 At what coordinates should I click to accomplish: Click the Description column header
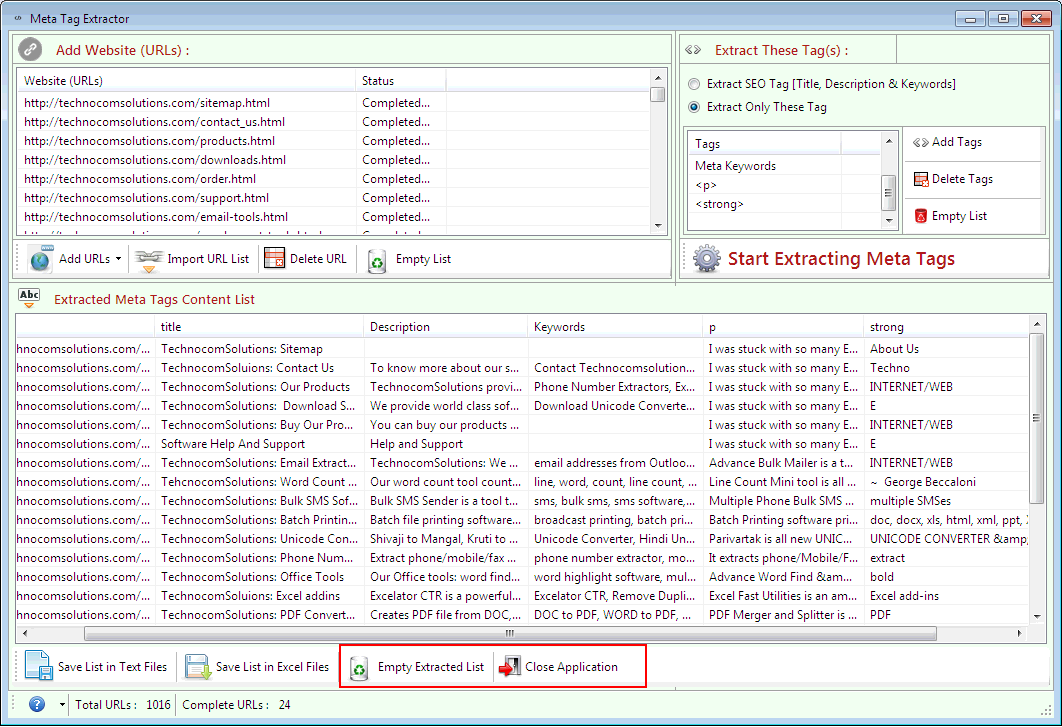coord(445,327)
